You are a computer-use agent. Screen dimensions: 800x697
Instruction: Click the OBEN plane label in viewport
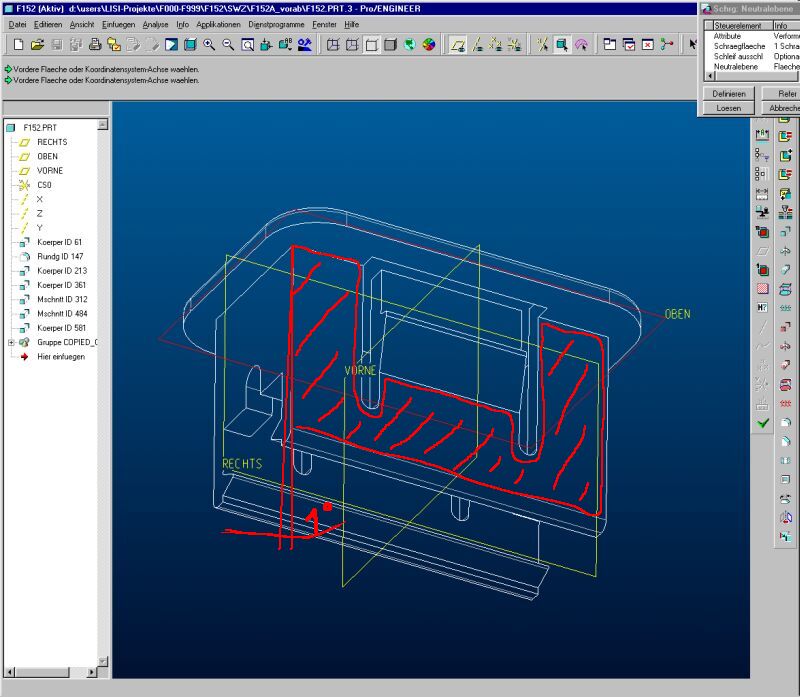pyautogui.click(x=678, y=314)
